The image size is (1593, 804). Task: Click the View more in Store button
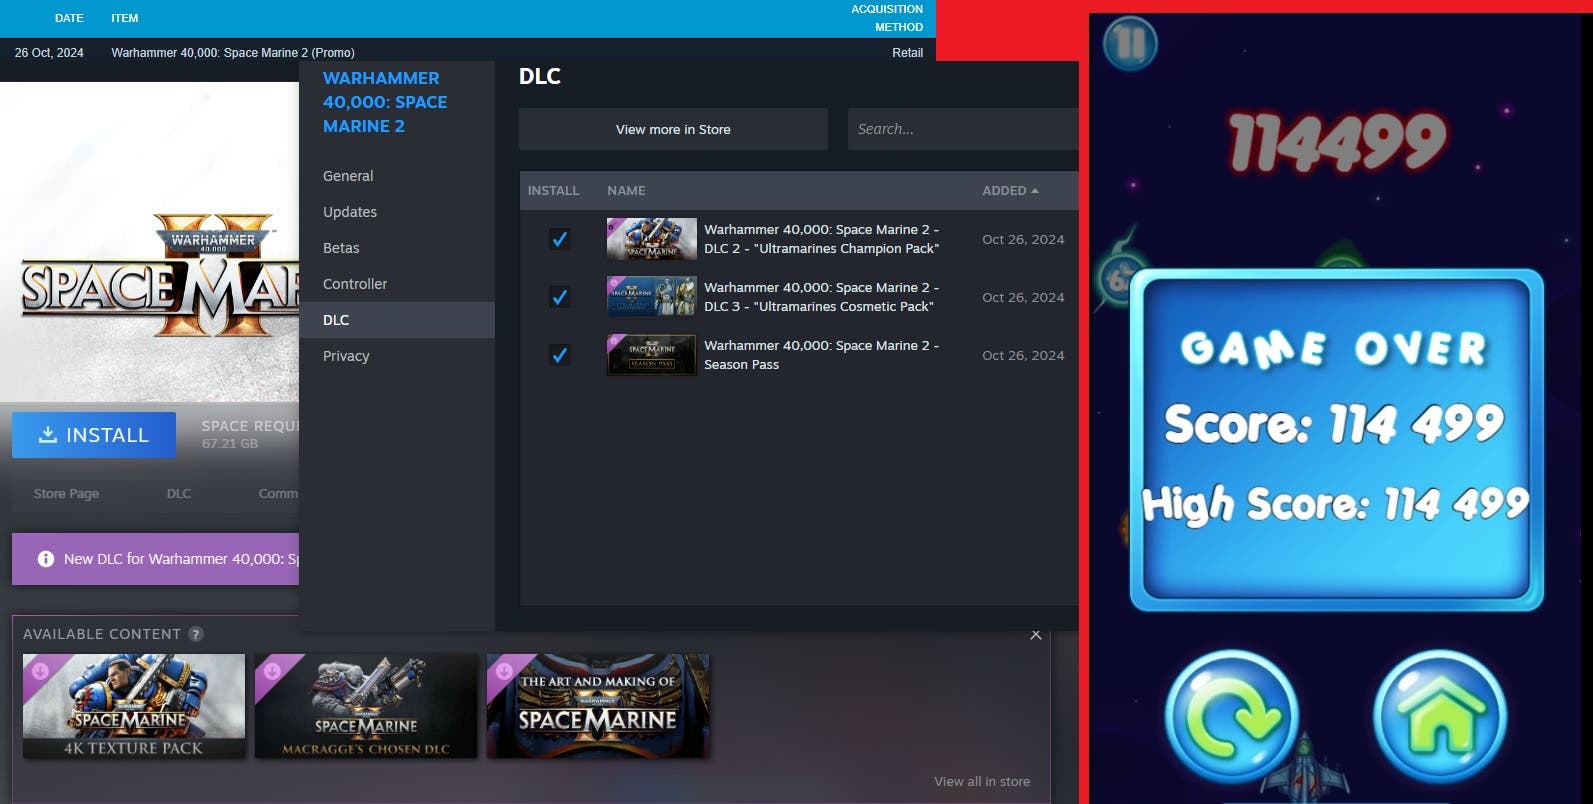(x=673, y=129)
